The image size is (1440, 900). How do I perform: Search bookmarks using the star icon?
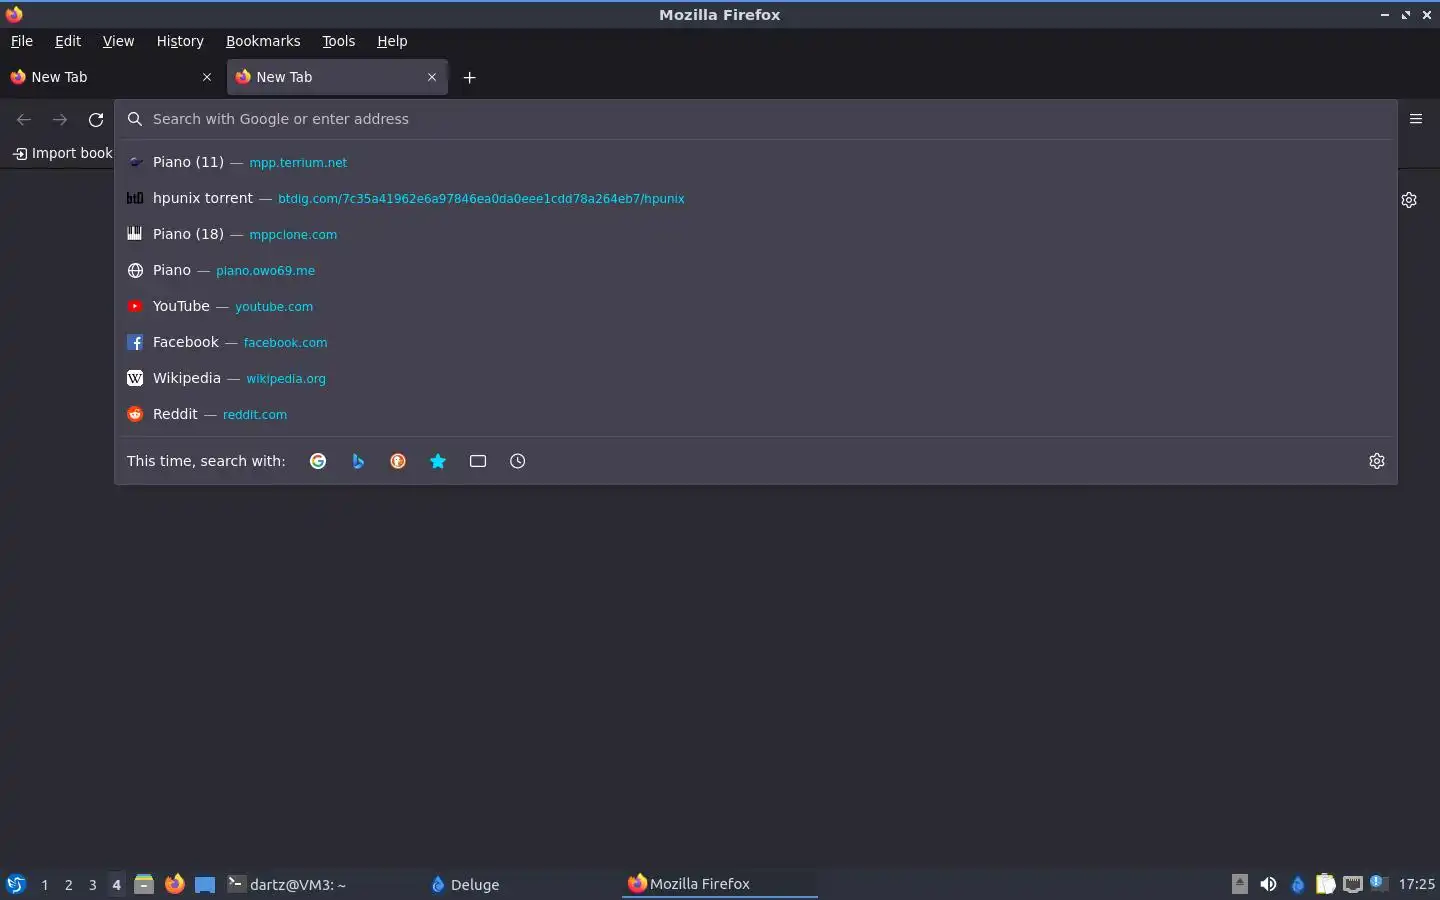(438, 461)
